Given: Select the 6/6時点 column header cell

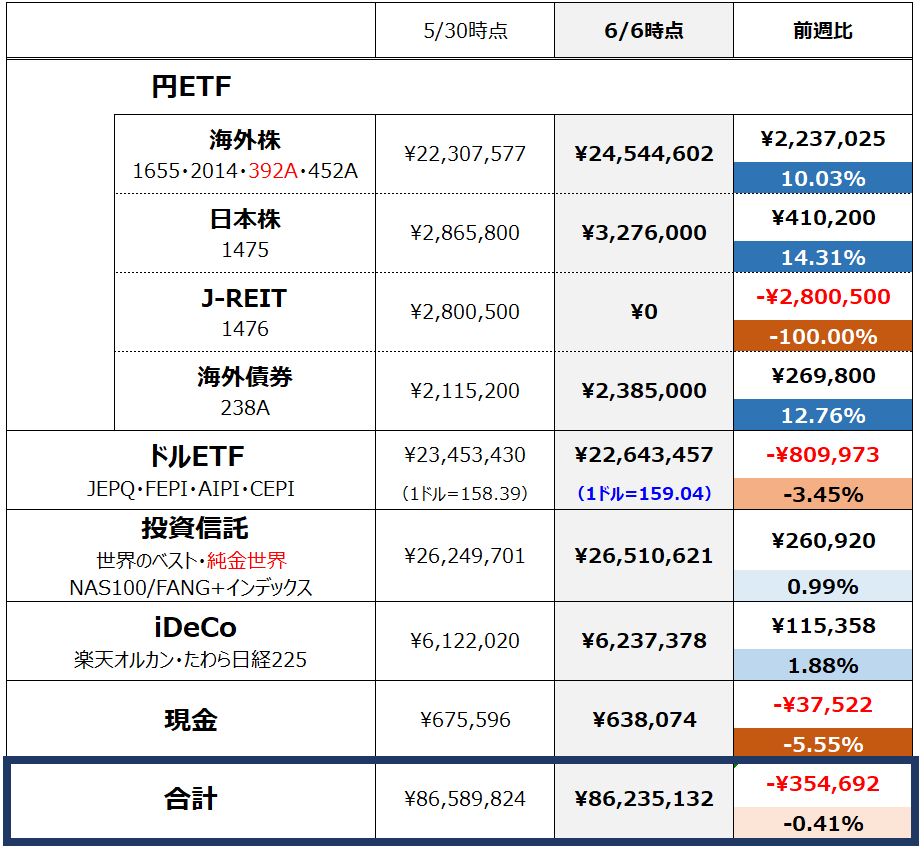Looking at the screenshot, I should click(x=644, y=31).
